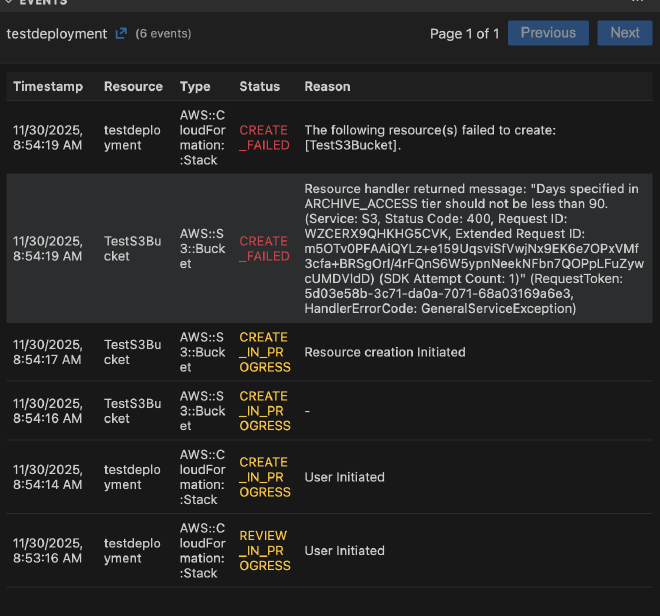The height and width of the screenshot is (616, 660).
Task: Select the testdeployment stack name title
Action: pos(57,34)
